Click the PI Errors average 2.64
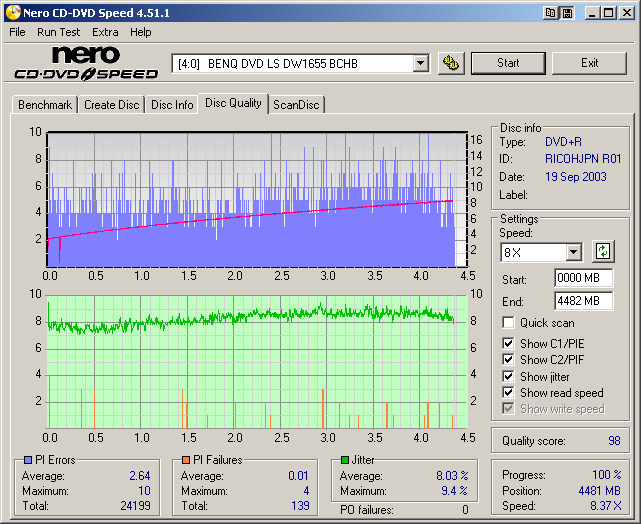The image size is (641, 524). [140, 476]
